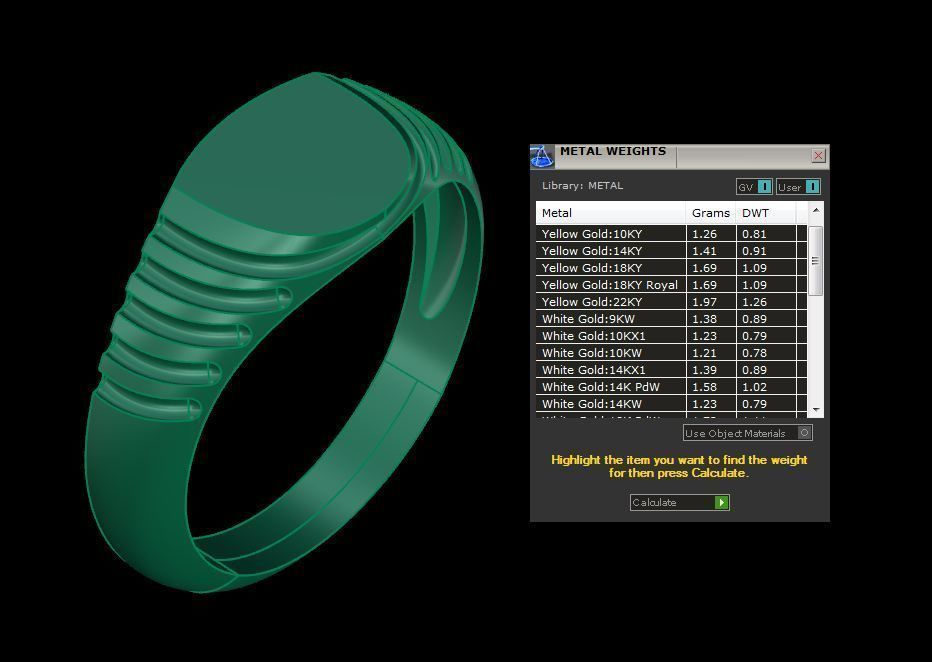Click the 1.97 grams value for 22KY

(704, 302)
